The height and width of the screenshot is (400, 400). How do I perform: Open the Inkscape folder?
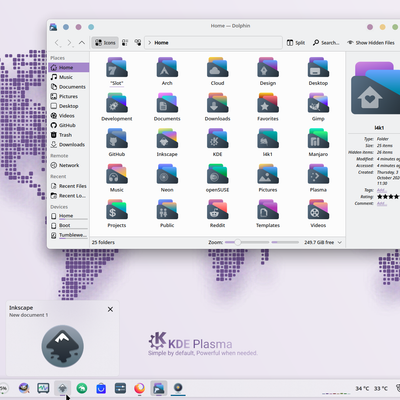click(x=167, y=139)
